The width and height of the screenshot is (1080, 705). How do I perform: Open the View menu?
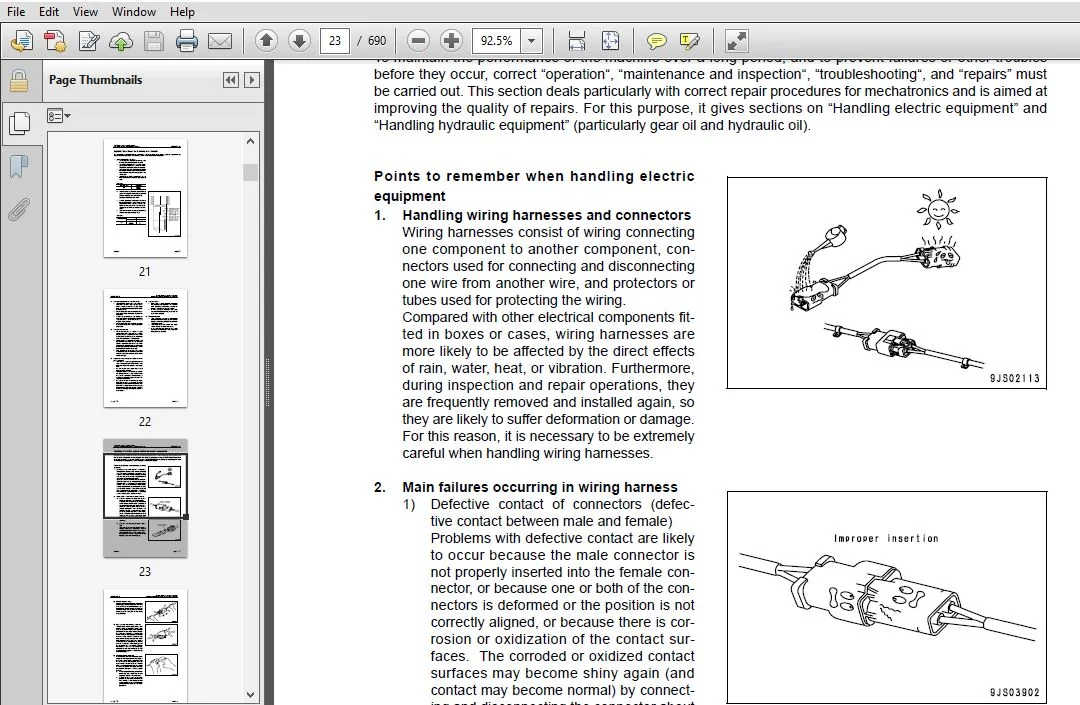point(85,12)
